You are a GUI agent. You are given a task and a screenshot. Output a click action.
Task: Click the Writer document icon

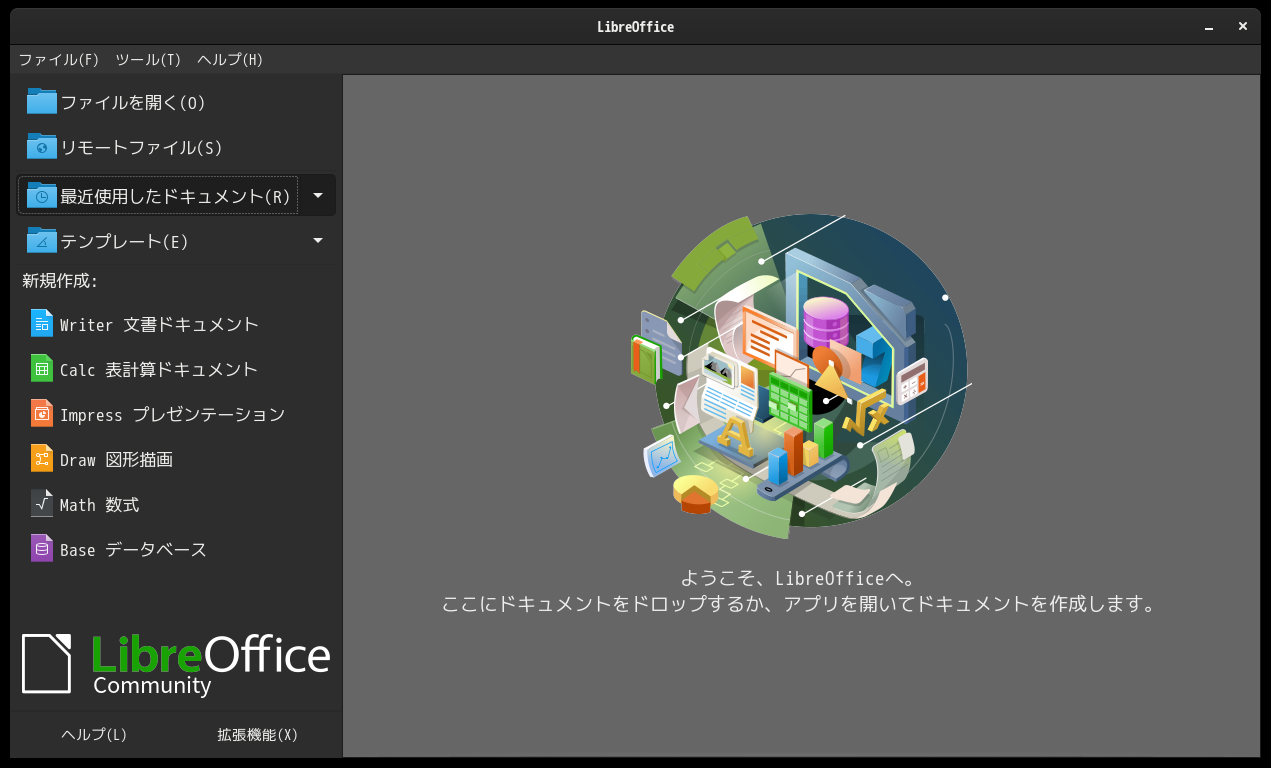(42, 323)
